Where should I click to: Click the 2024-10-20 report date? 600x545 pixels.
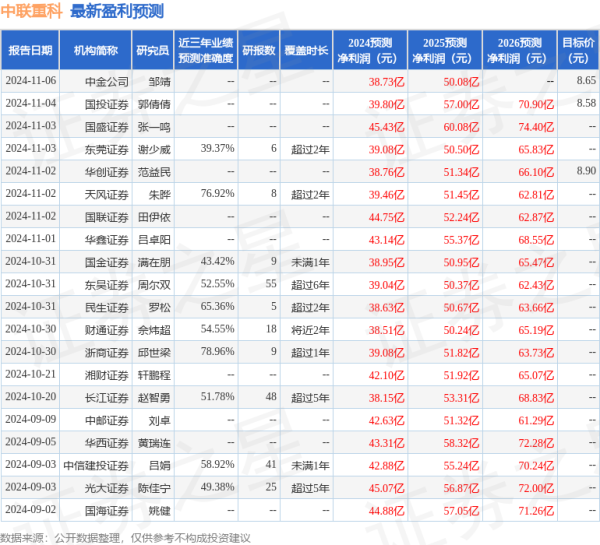[31, 397]
